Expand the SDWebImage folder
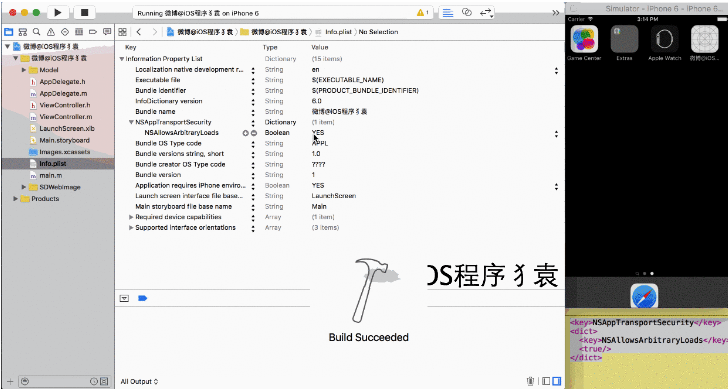This screenshot has height=389, width=728. 24,187
